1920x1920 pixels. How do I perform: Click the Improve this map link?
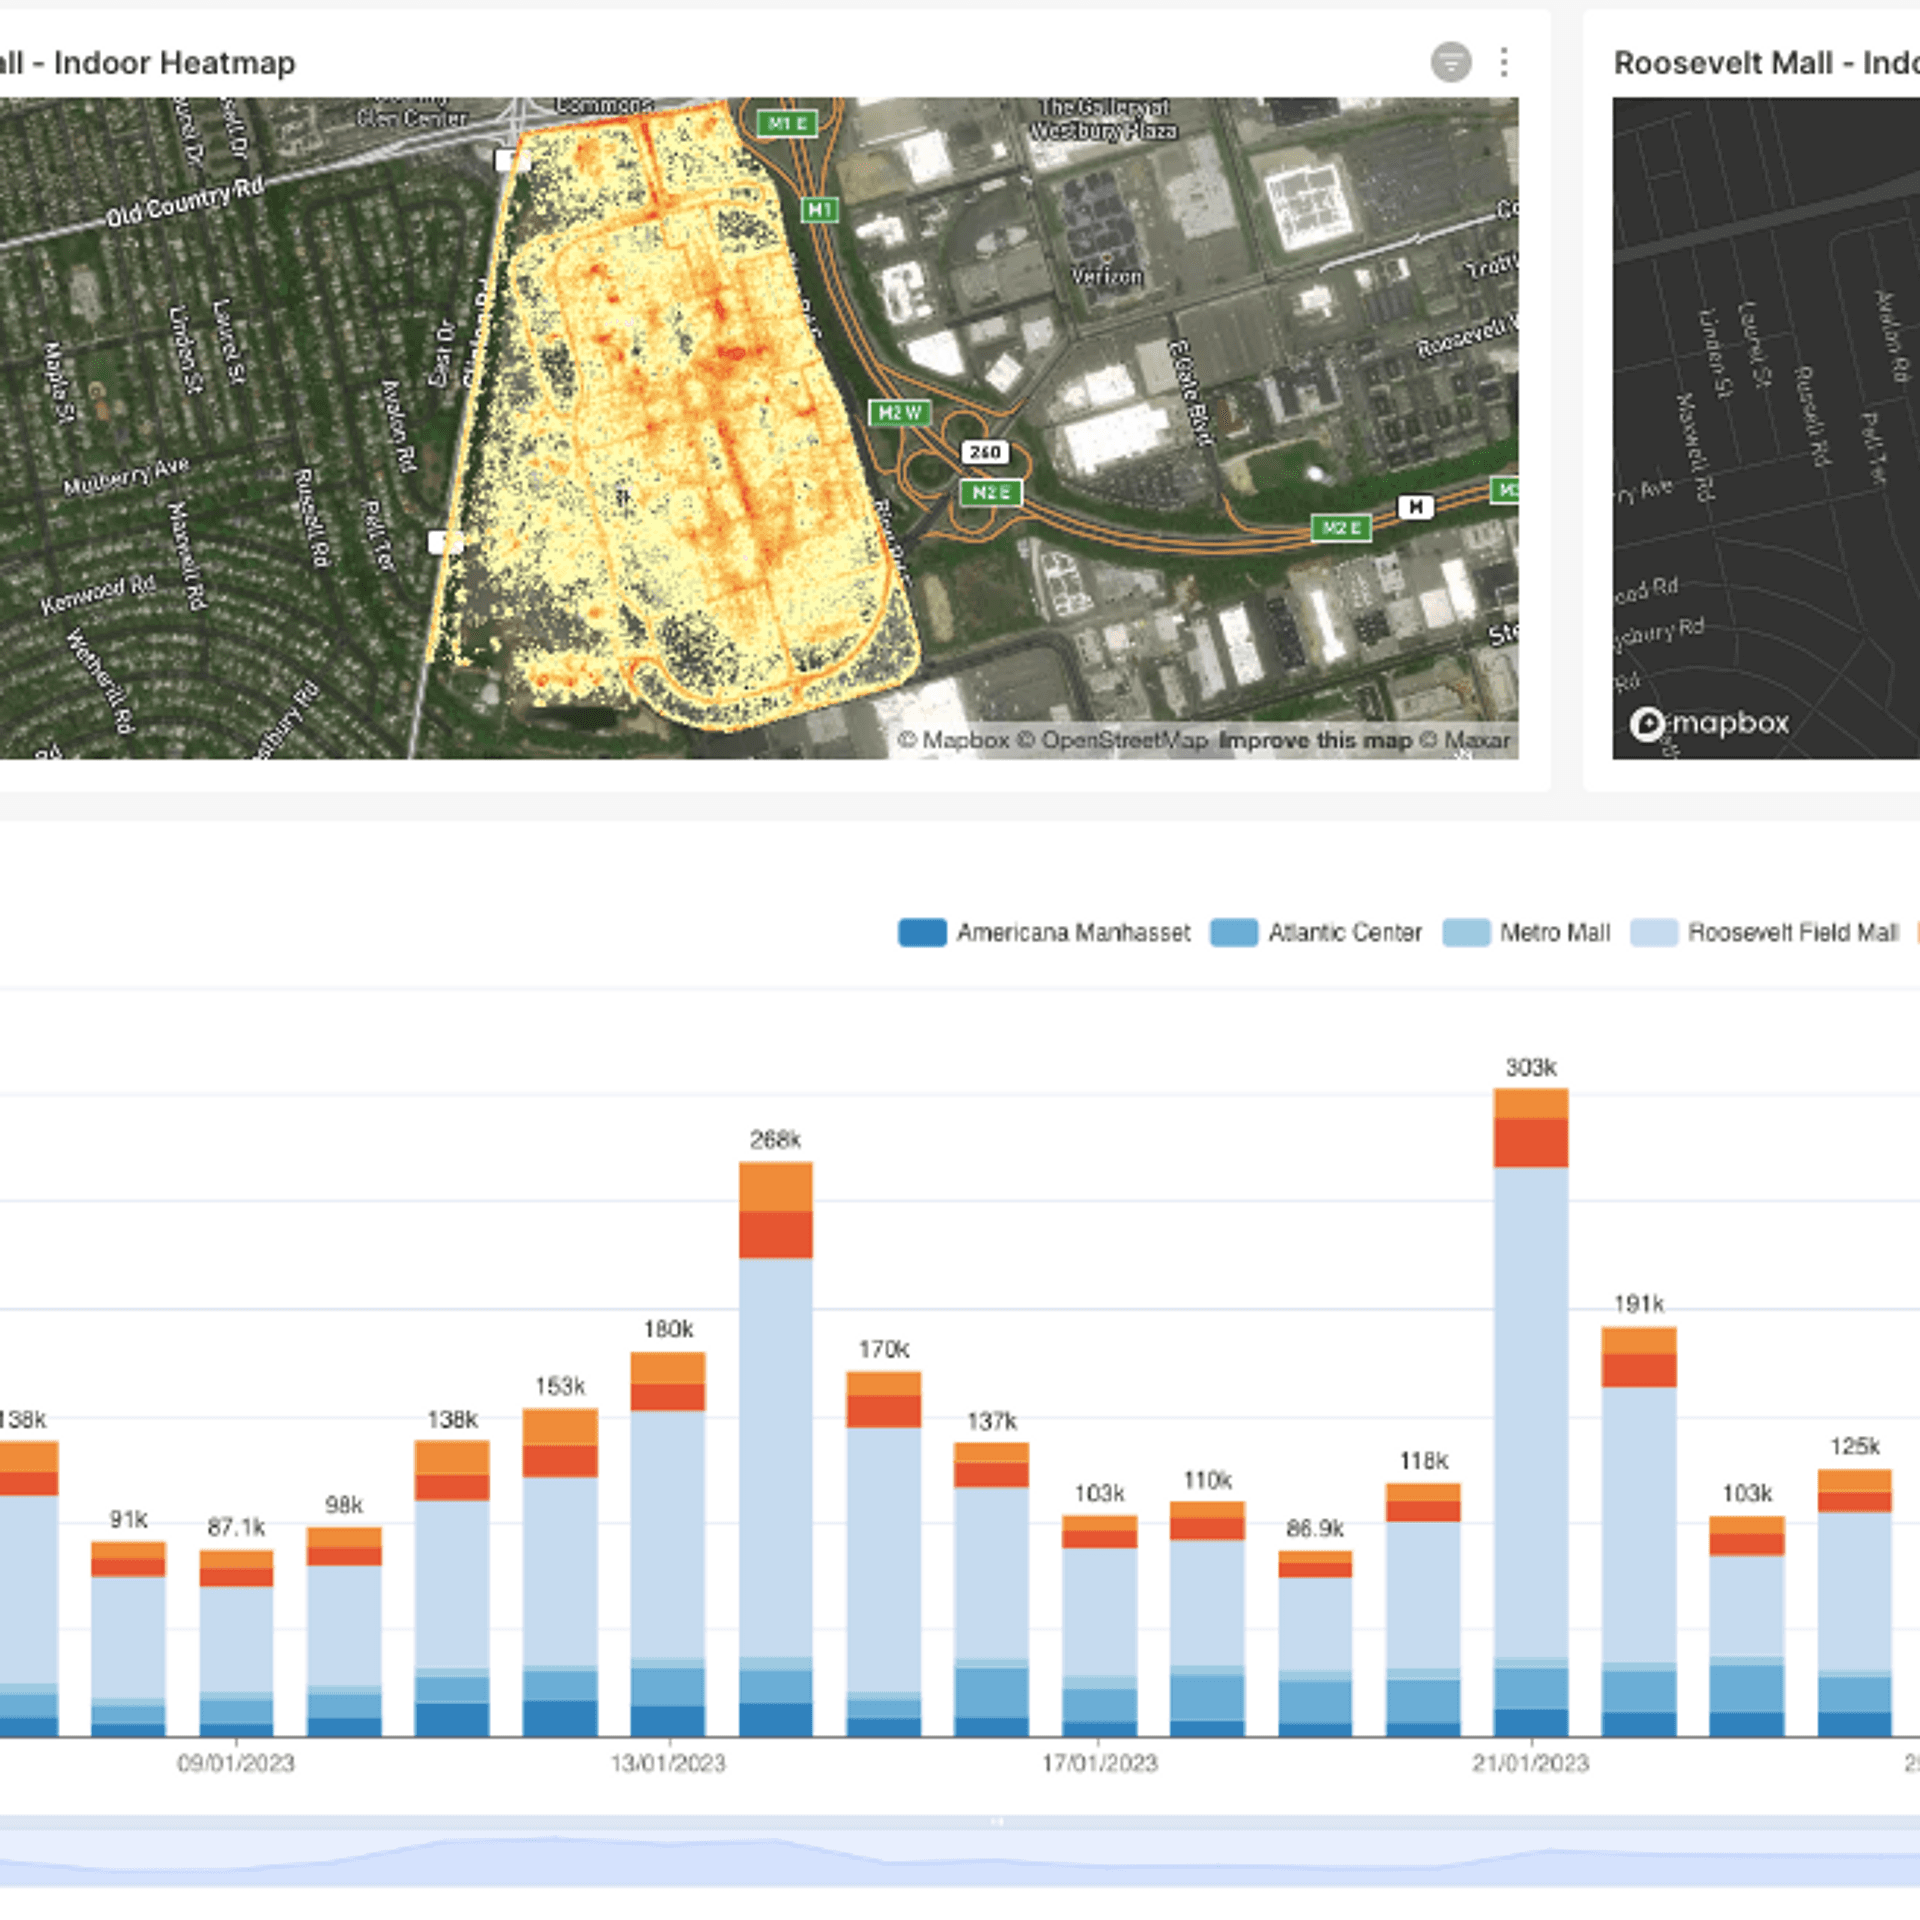point(1315,740)
